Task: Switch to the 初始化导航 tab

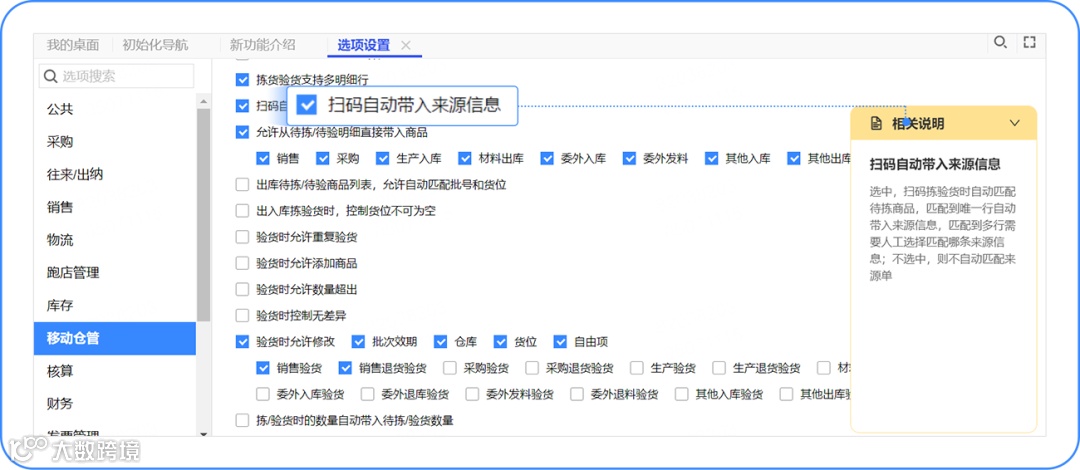Action: coord(155,45)
